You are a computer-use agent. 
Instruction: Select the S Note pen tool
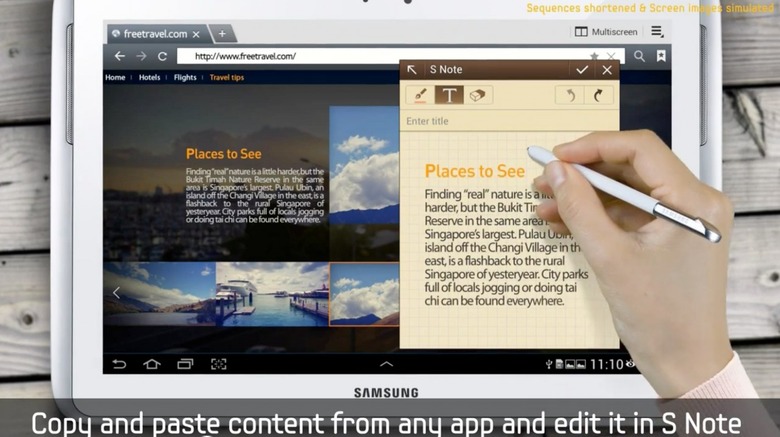click(x=420, y=95)
